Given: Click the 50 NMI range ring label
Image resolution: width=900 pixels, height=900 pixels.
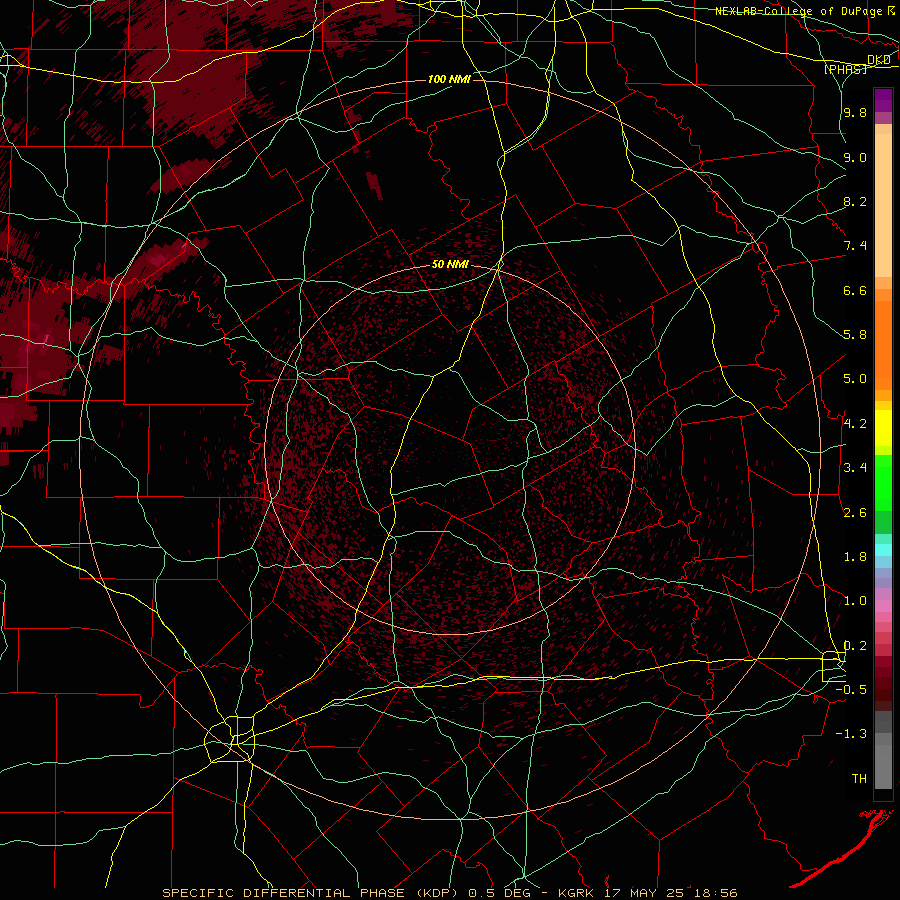Looking at the screenshot, I should (x=450, y=265).
